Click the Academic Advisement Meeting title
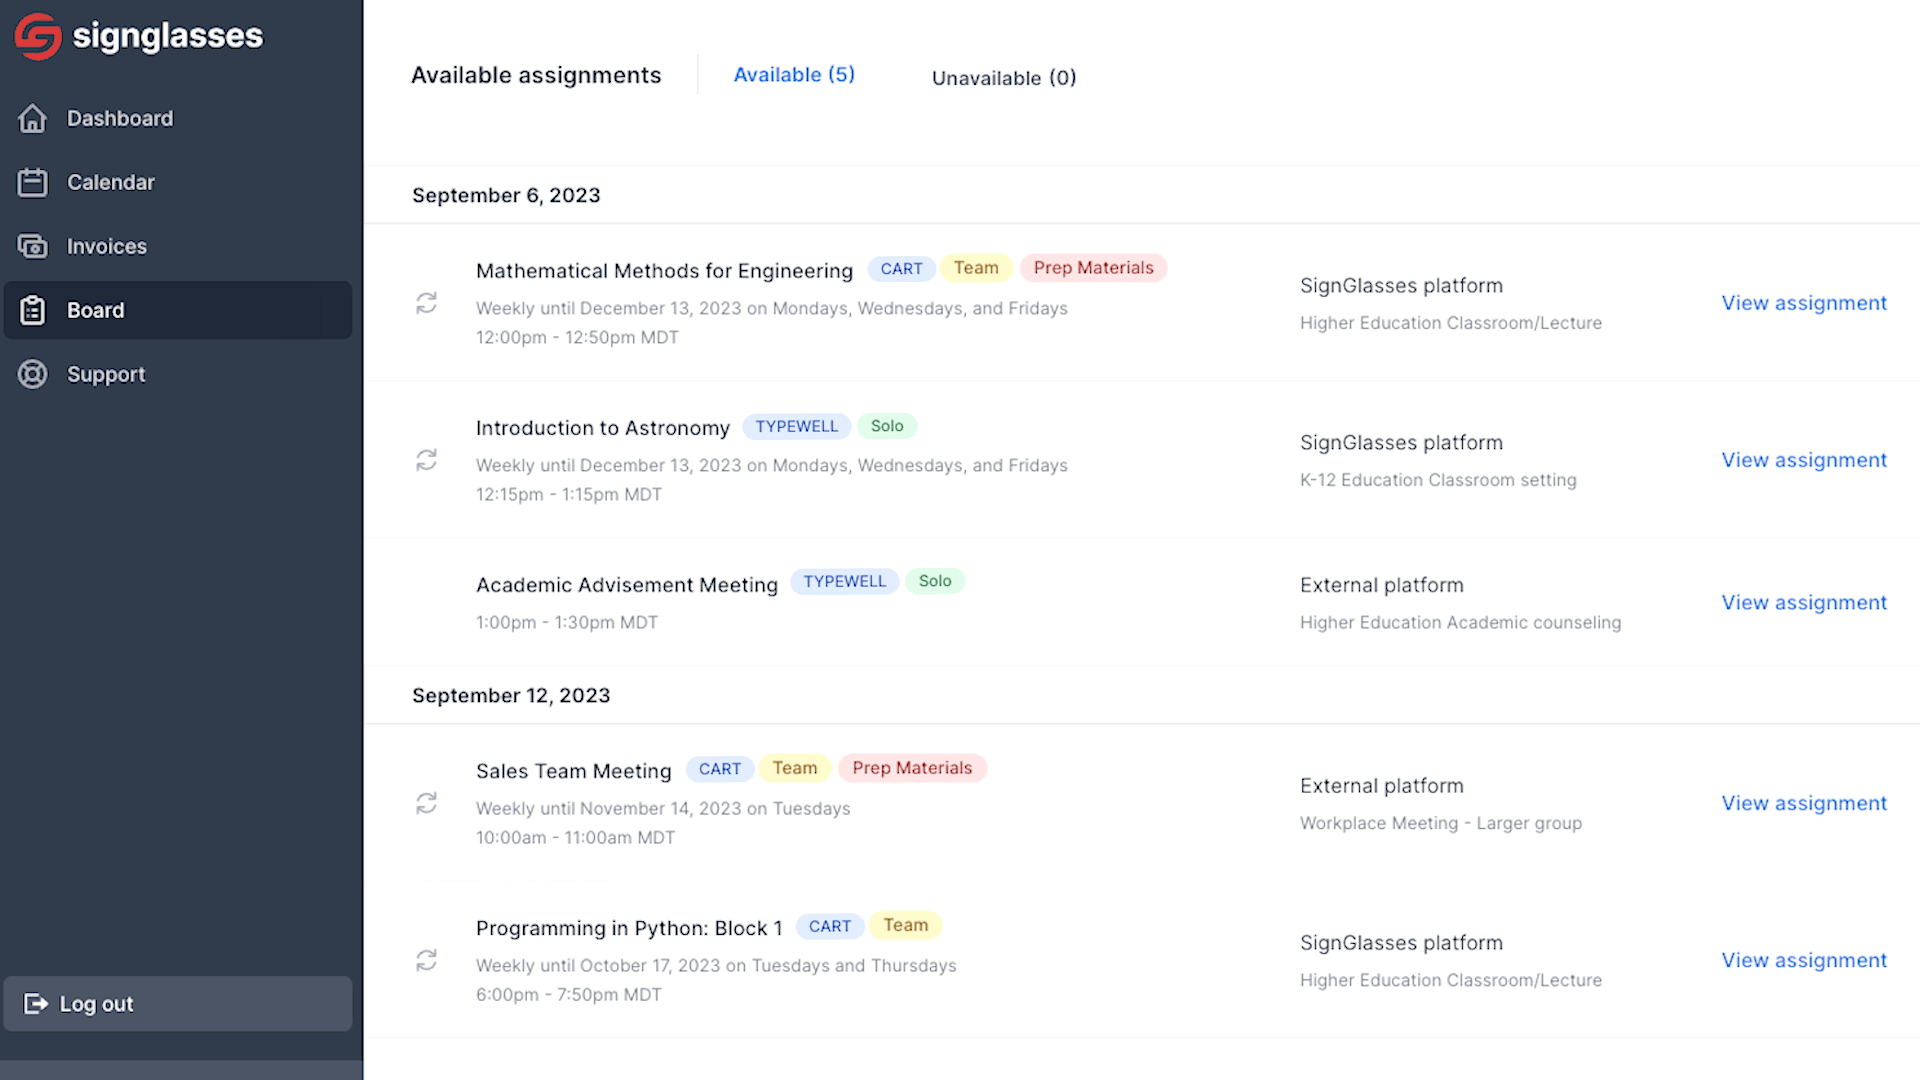 tap(627, 585)
